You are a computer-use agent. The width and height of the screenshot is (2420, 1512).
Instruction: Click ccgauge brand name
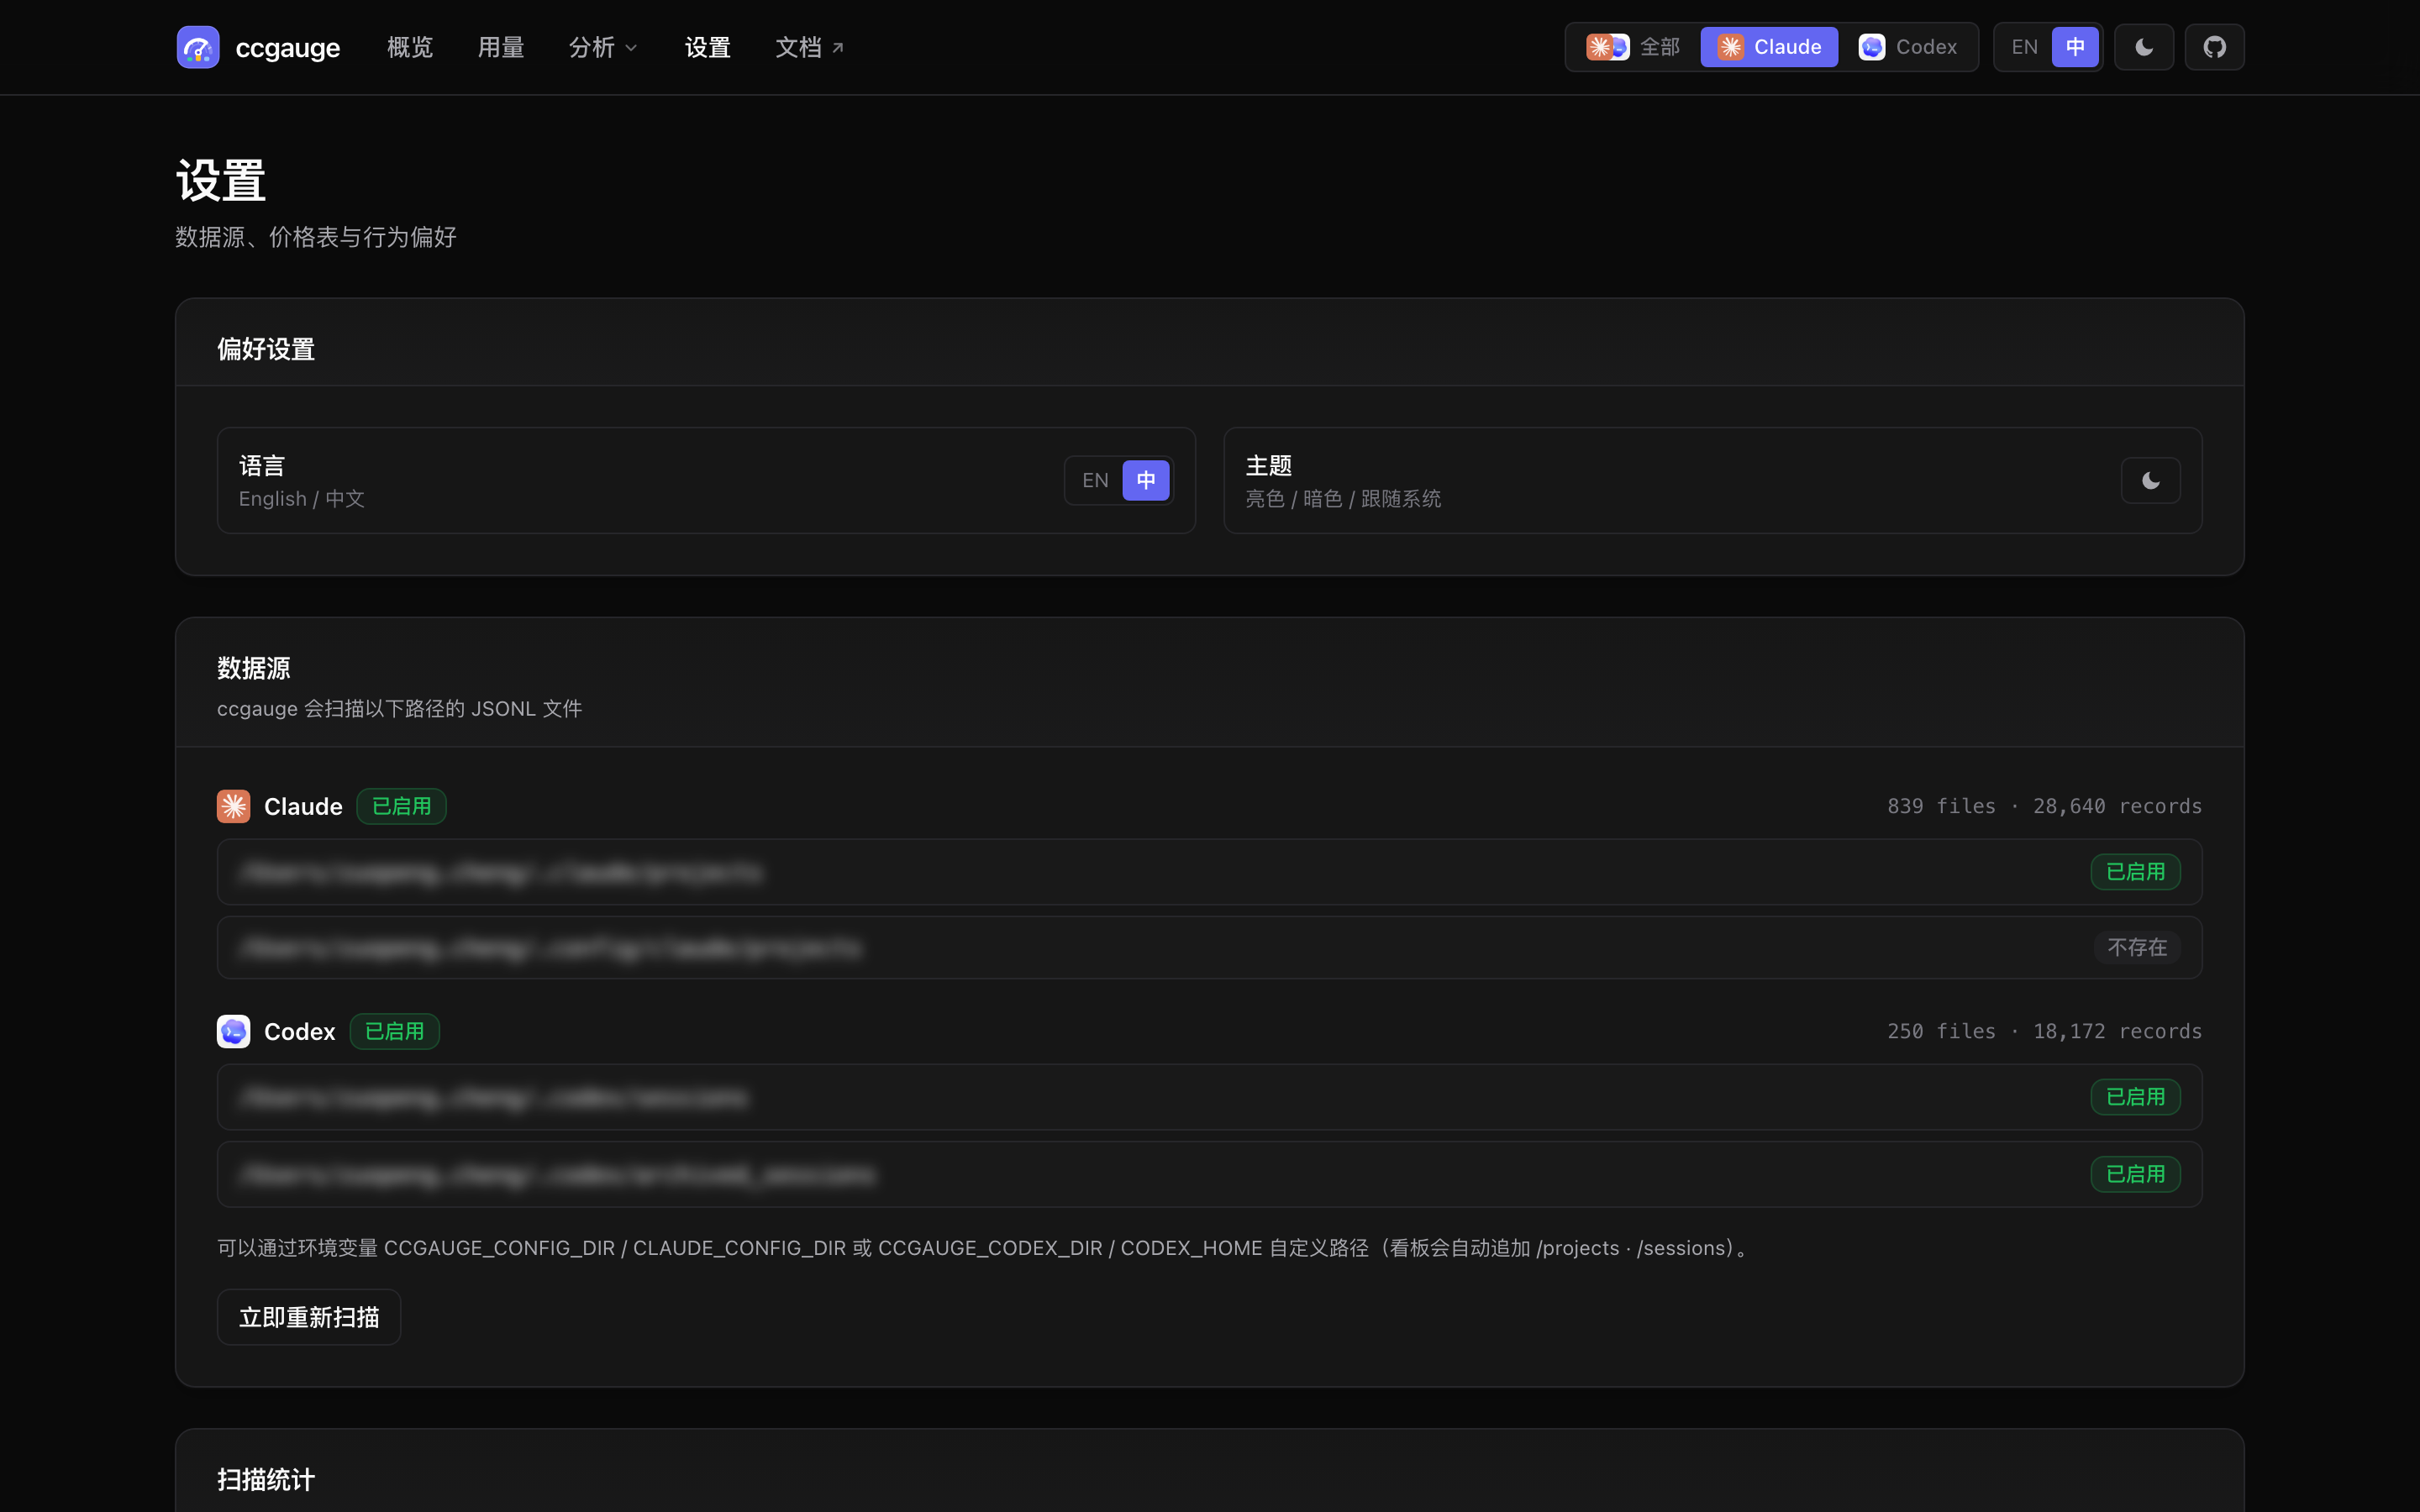tap(288, 47)
